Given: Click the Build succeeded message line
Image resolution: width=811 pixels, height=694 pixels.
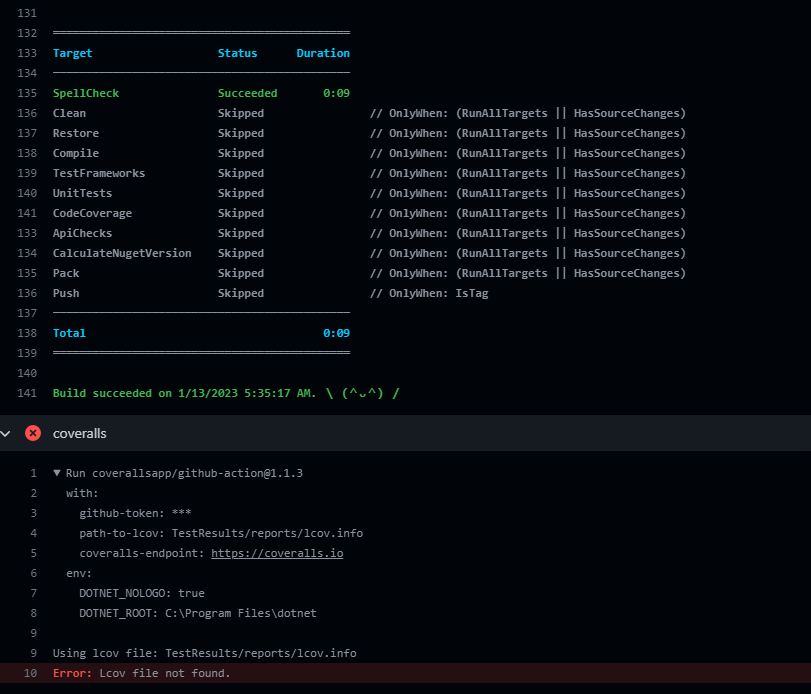Looking at the screenshot, I should 226,393.
